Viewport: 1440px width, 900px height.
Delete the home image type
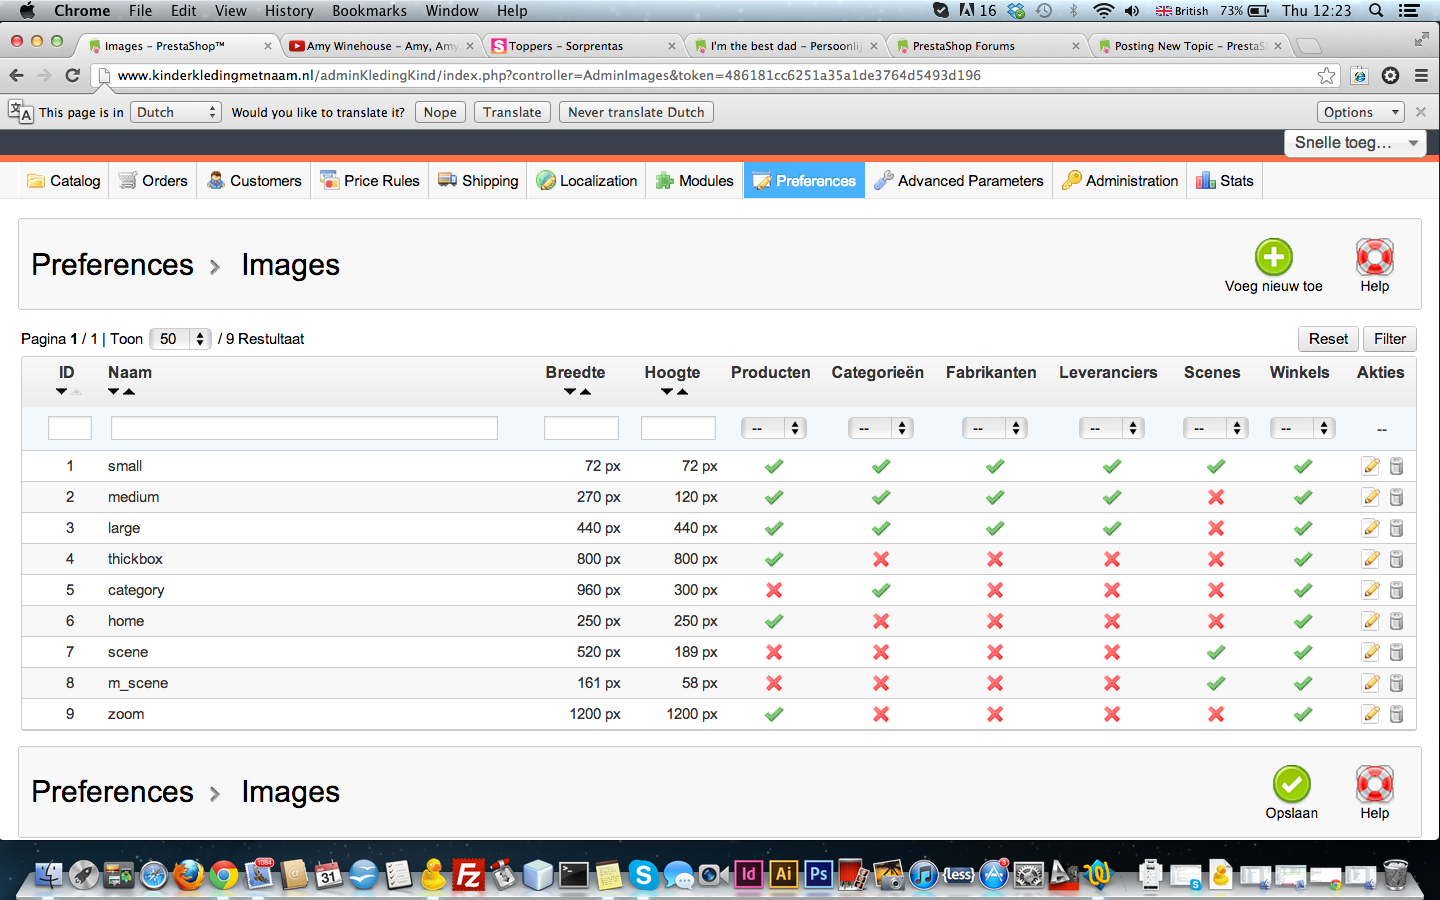point(1397,621)
